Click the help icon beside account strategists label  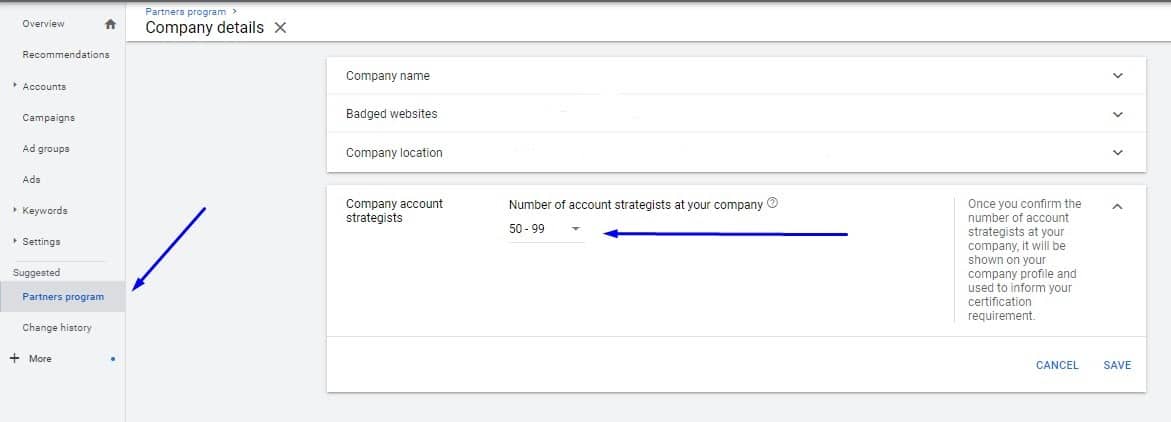tap(772, 204)
